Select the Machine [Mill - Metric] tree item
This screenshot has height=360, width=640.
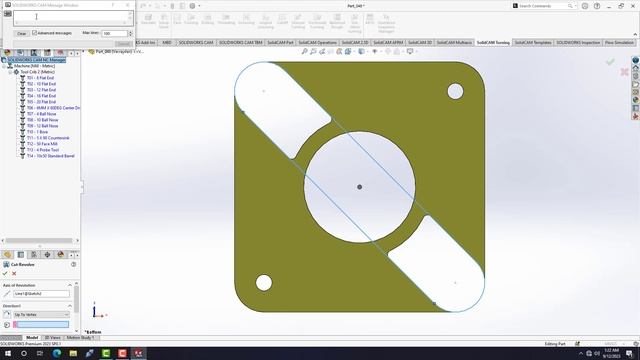[34, 66]
